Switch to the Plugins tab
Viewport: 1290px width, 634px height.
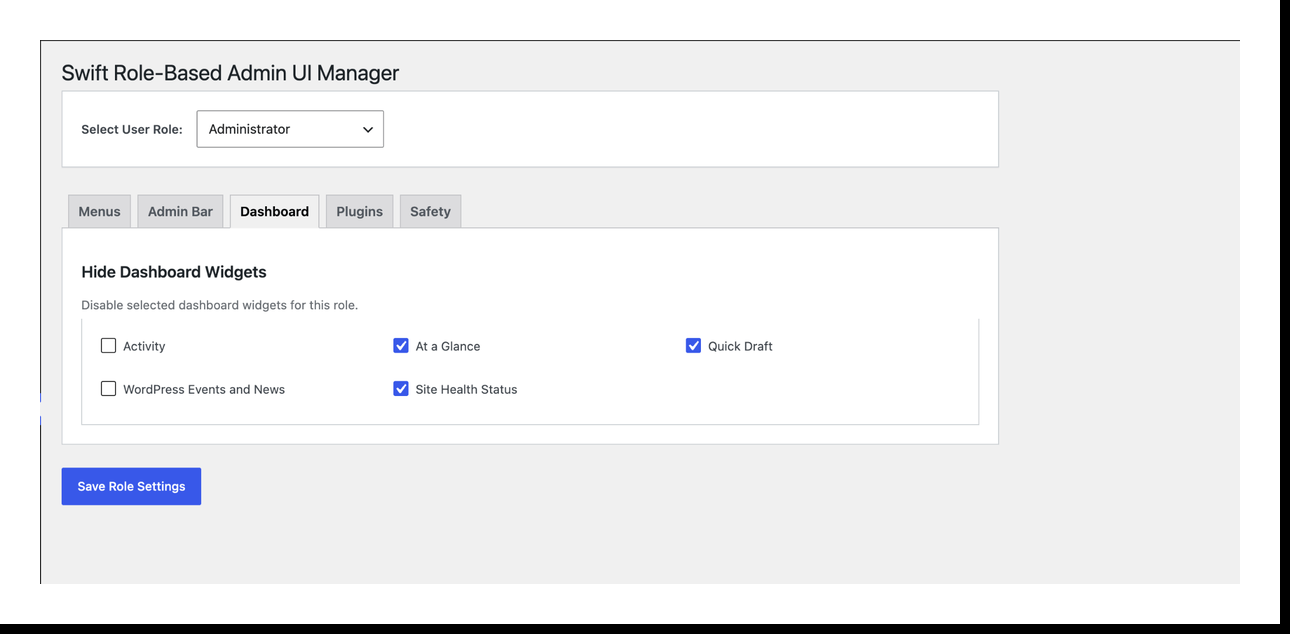pyautogui.click(x=359, y=211)
